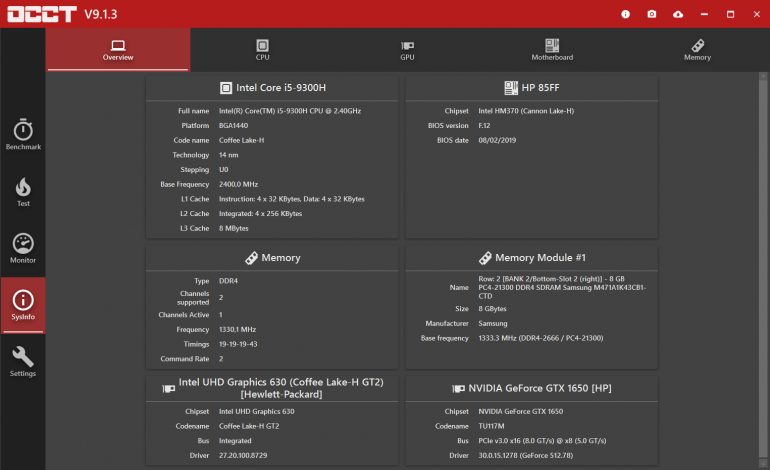Screen dimensions: 770x470
Task: Open the Test section with flame icon
Action: (23, 192)
